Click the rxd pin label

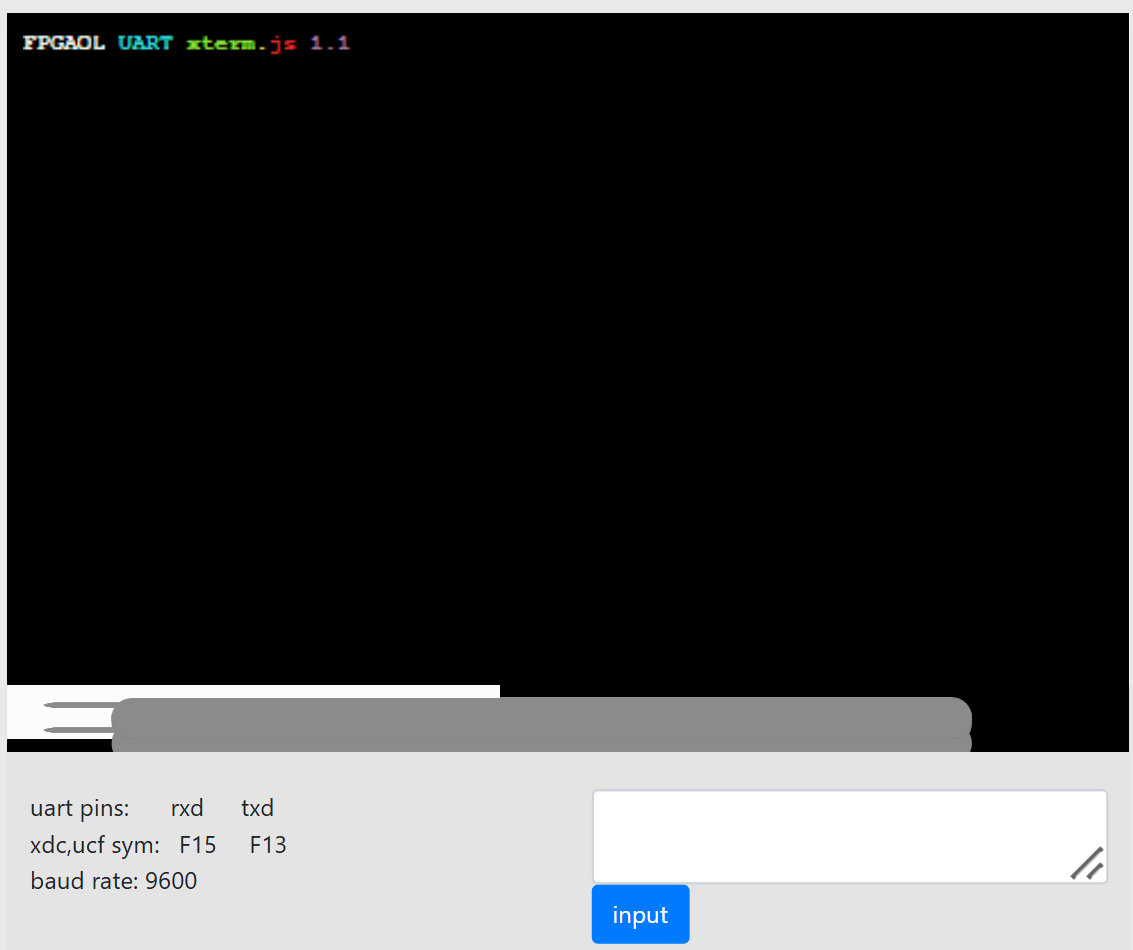click(187, 808)
